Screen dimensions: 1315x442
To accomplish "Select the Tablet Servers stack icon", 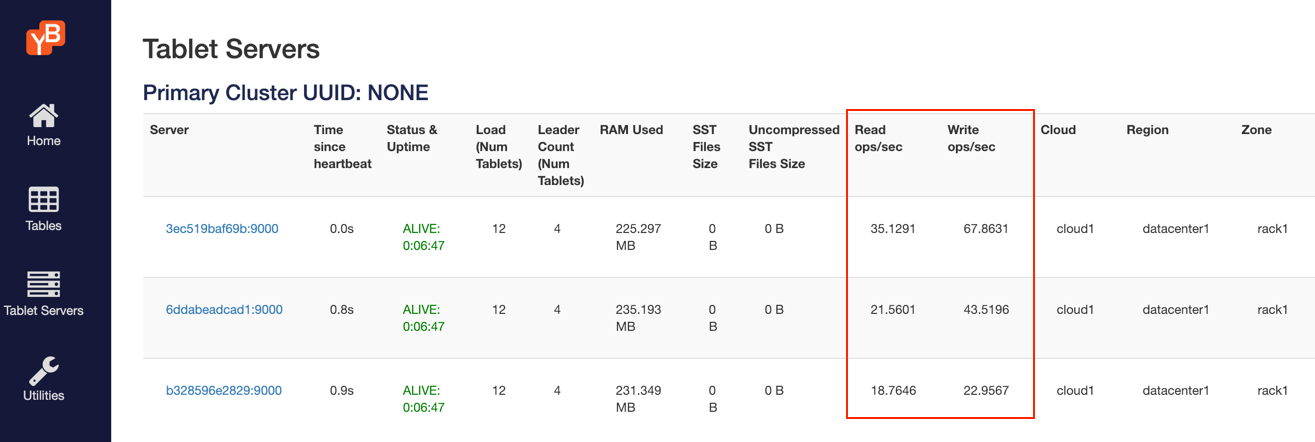I will coord(44,284).
